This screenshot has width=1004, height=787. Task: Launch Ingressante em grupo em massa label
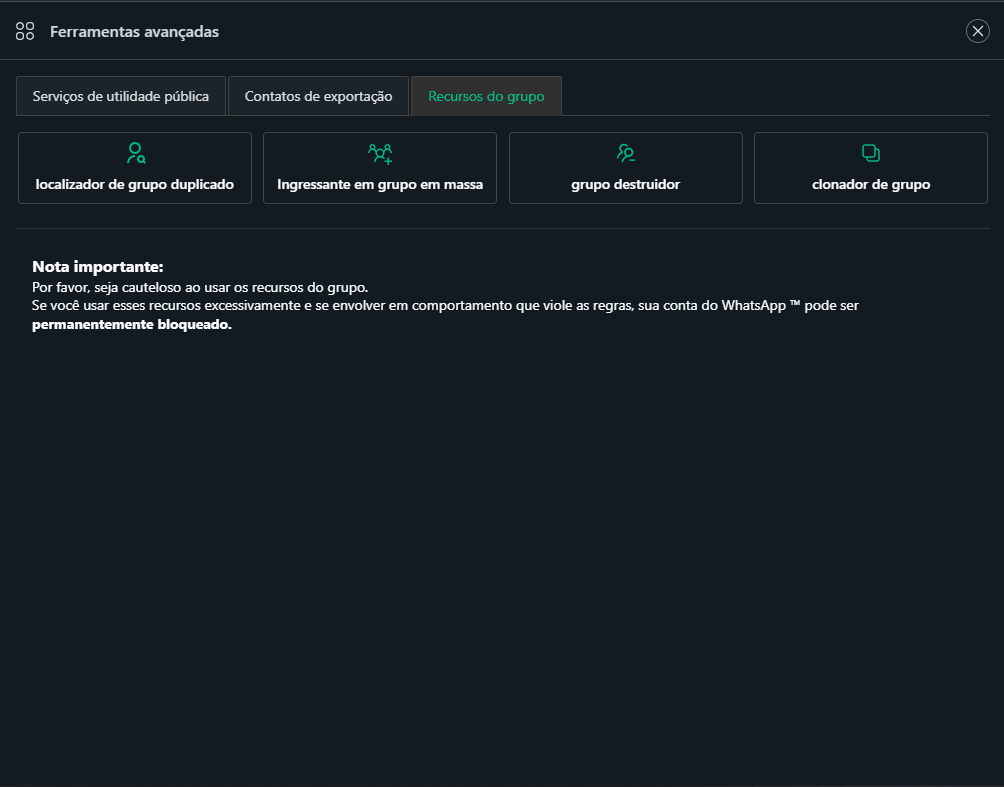pyautogui.click(x=380, y=184)
